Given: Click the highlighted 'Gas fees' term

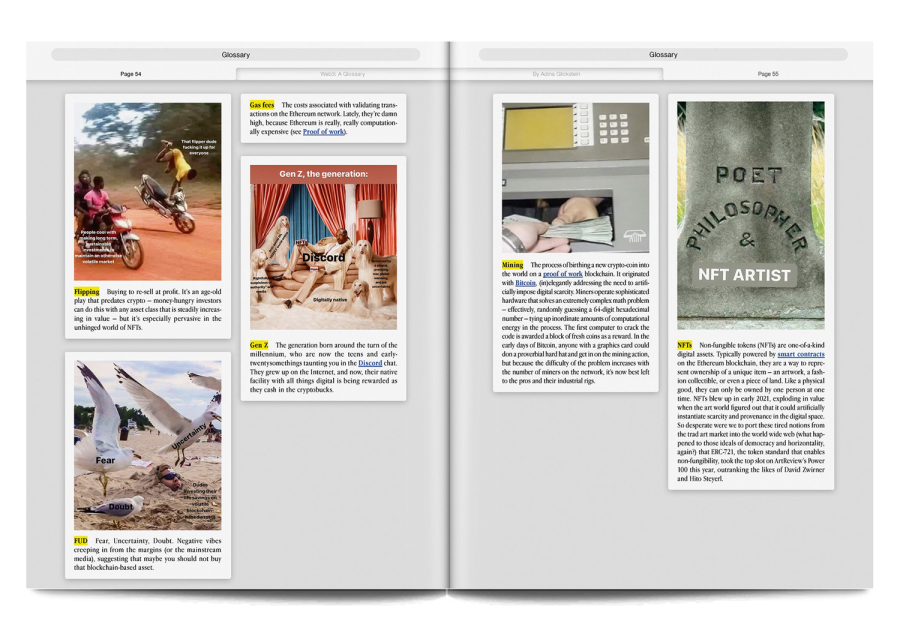Looking at the screenshot, I should [x=262, y=105].
